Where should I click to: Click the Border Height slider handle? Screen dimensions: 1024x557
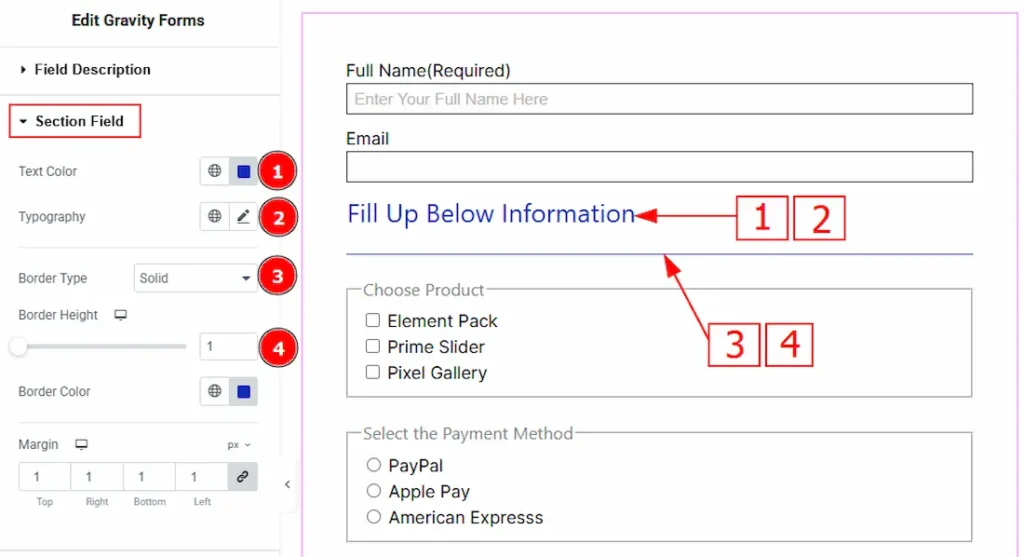coord(18,347)
